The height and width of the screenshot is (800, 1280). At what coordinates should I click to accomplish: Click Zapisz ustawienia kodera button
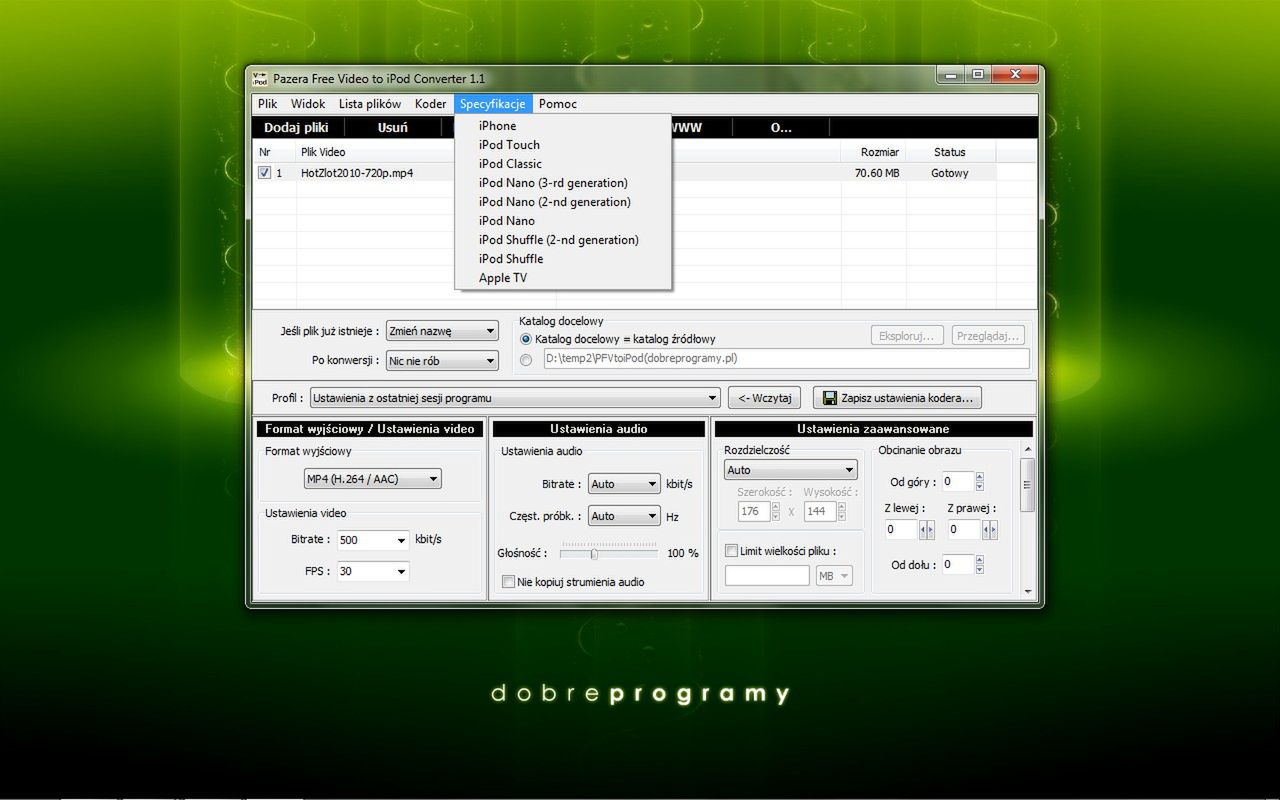[x=897, y=398]
